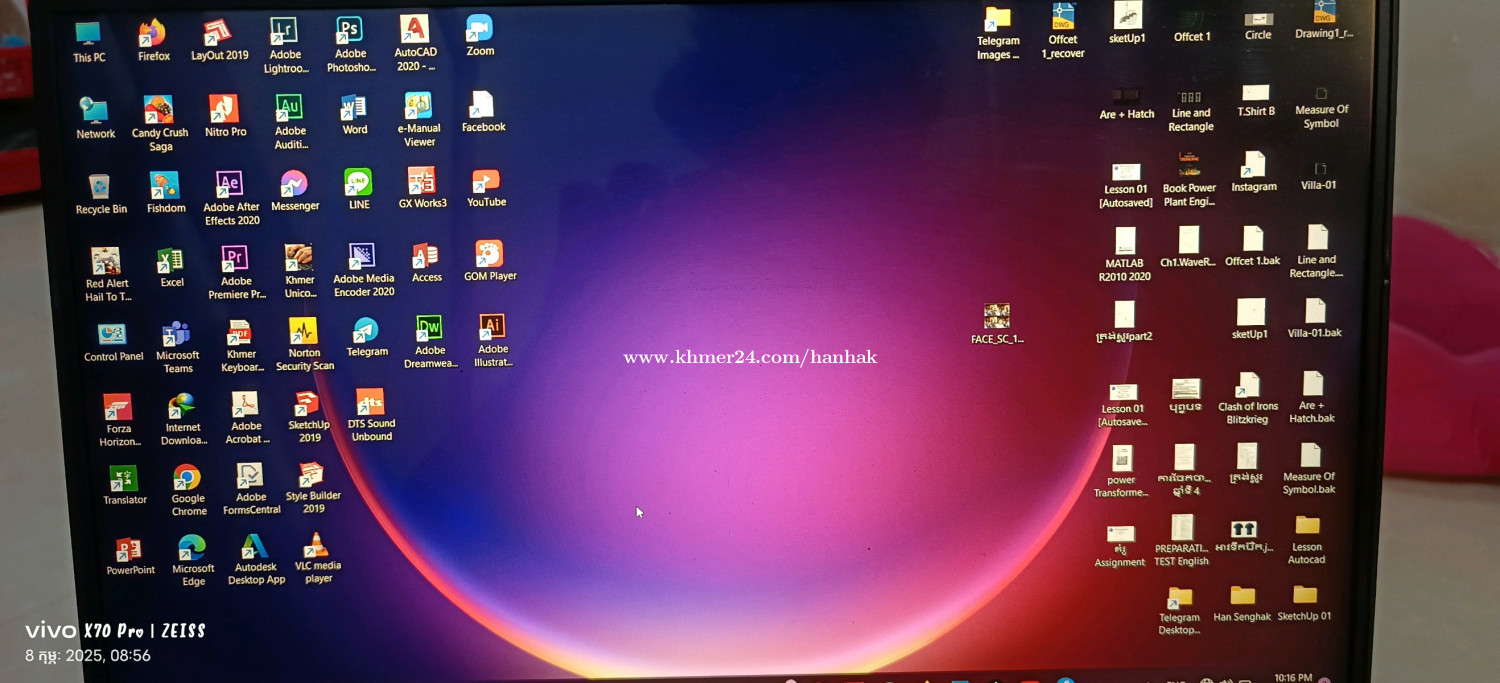
Task: Open Excel from the desktop
Action: 171,268
